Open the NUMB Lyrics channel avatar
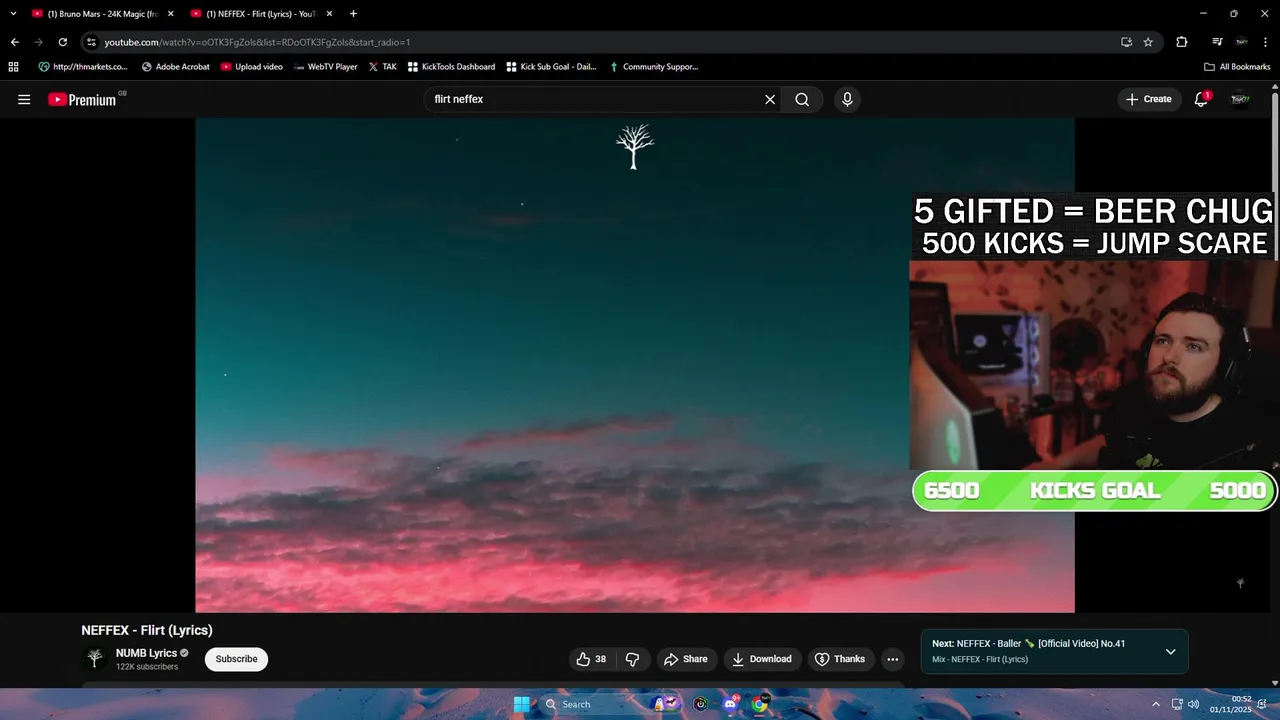Screen dimensions: 1280x720 pos(95,658)
